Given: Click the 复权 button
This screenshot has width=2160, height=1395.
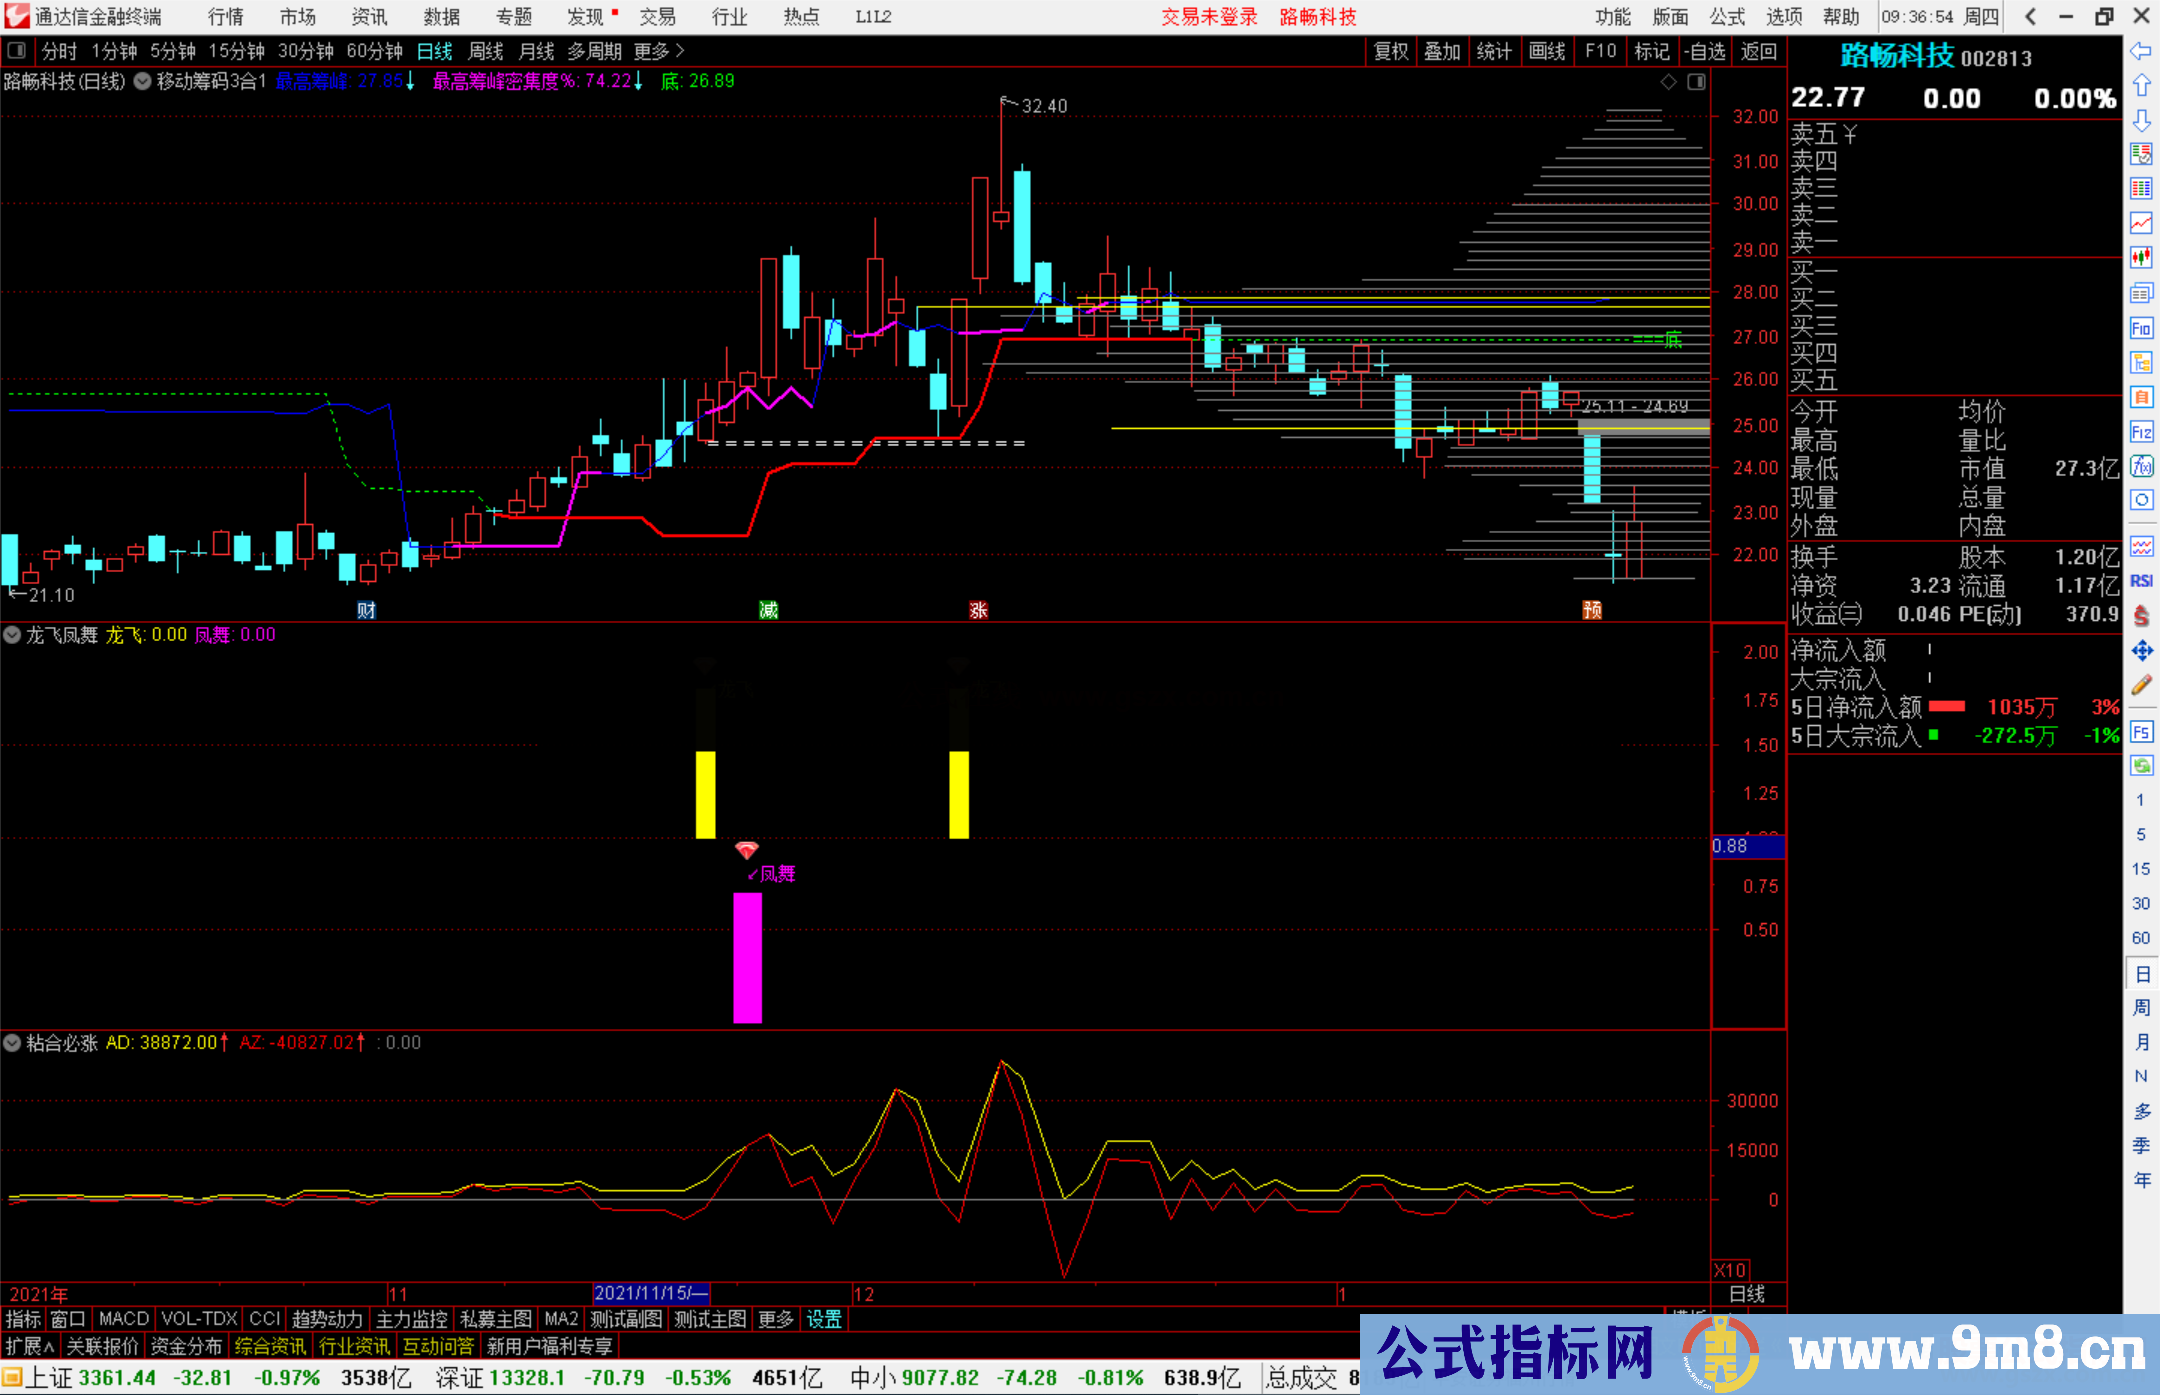Looking at the screenshot, I should point(1390,51).
